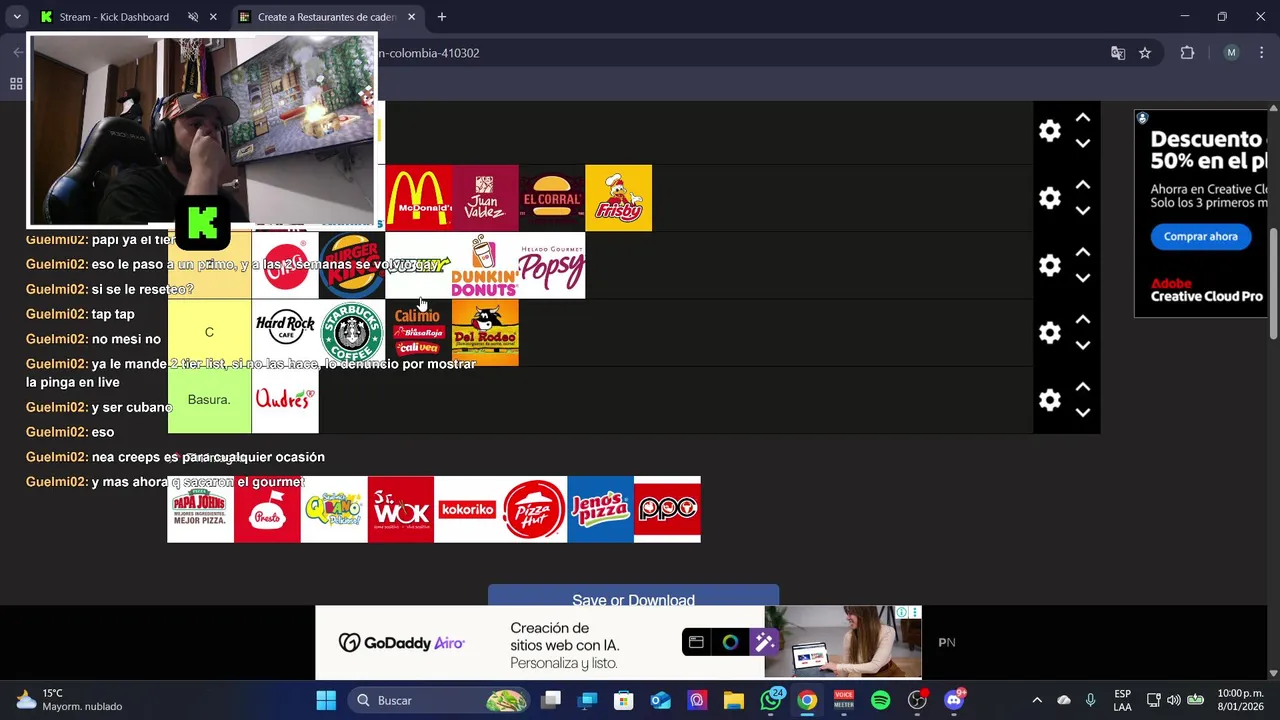
Task: Open WhatsApp from the taskbar
Action: pyautogui.click(x=771, y=700)
